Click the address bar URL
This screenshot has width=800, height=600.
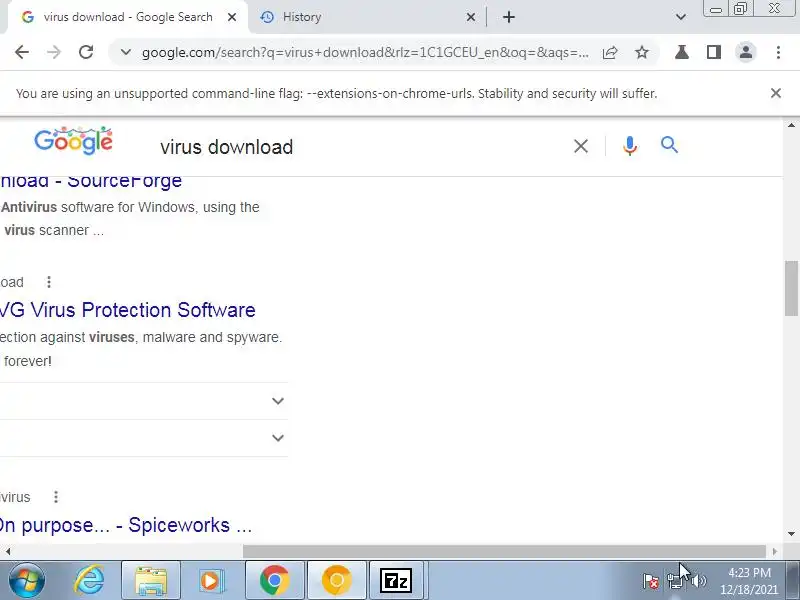[x=365, y=52]
